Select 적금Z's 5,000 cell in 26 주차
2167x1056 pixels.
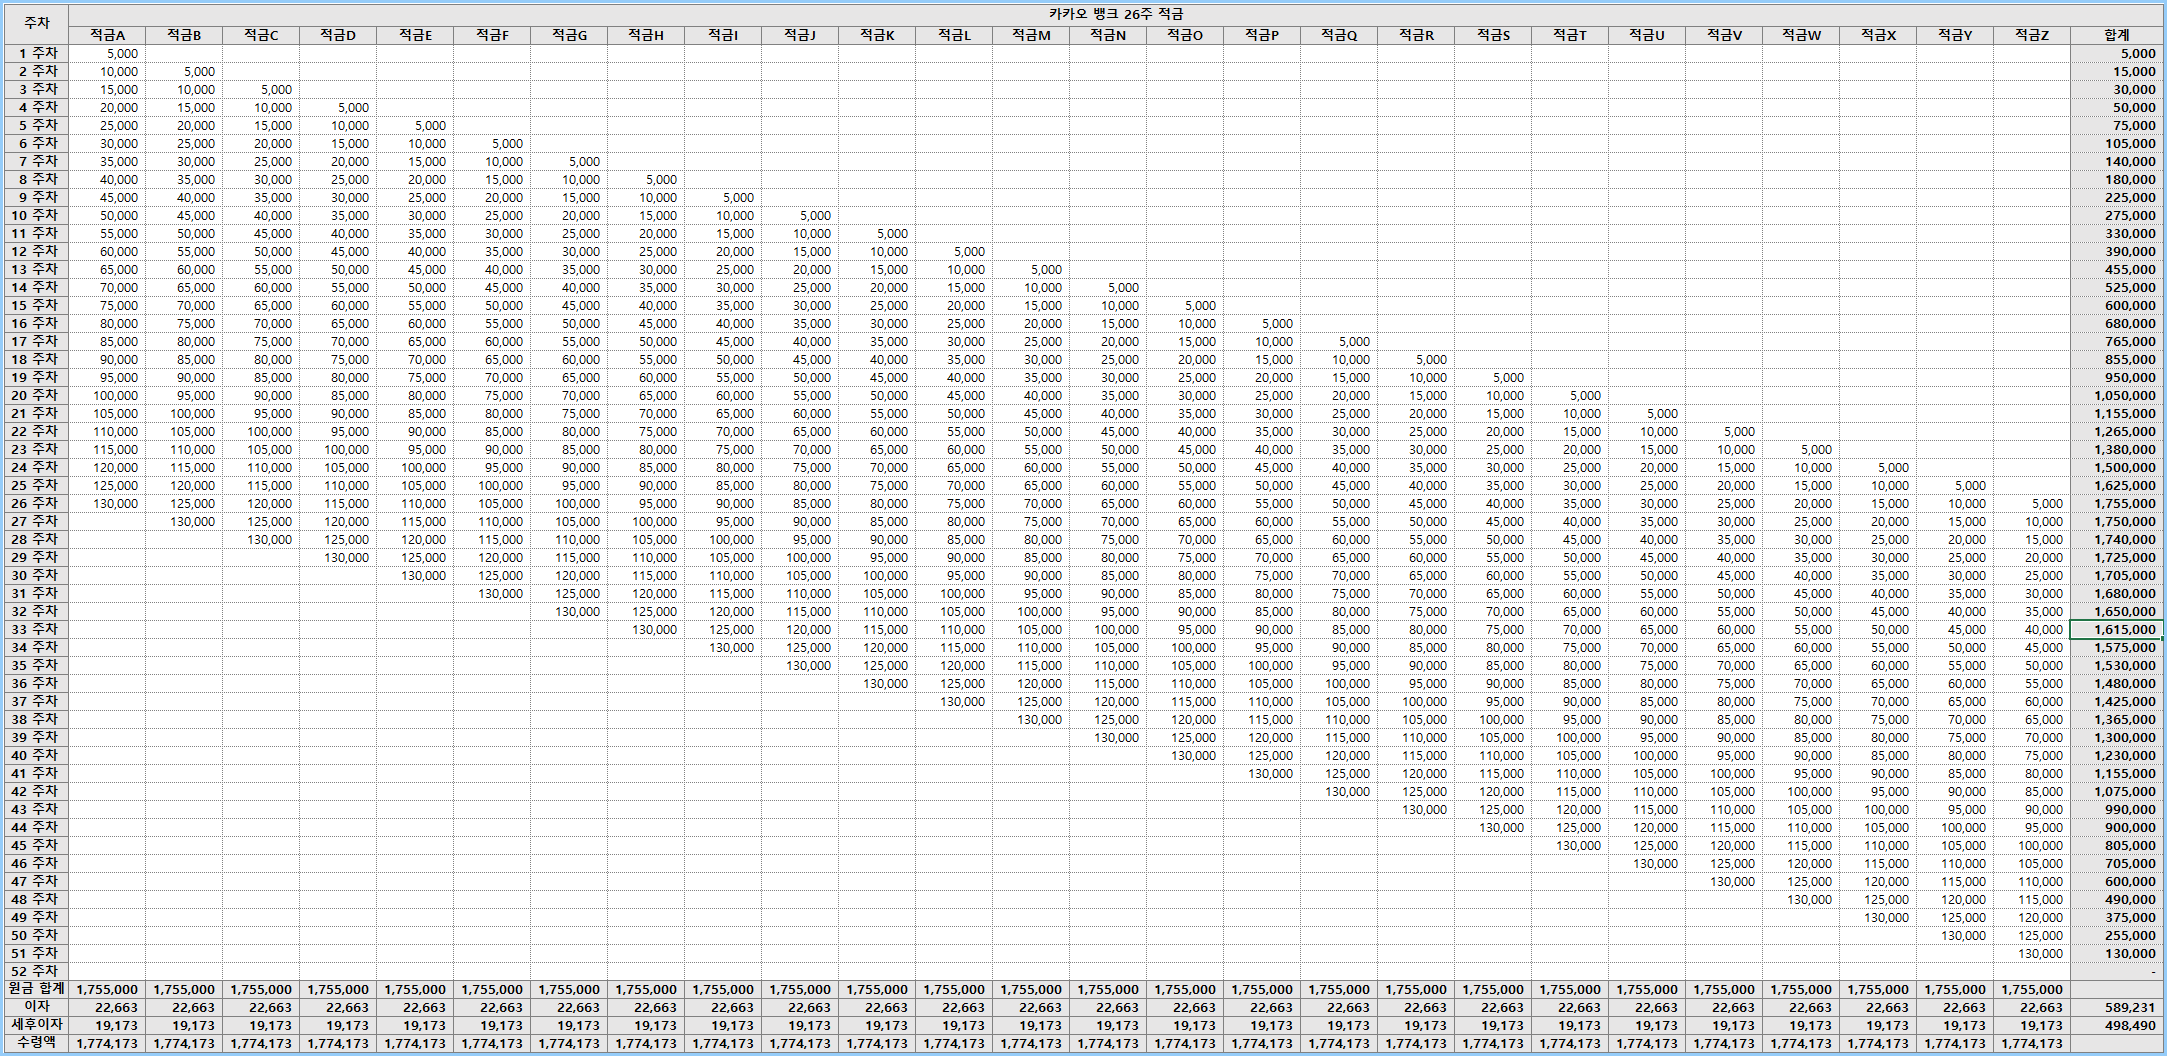[x=2032, y=503]
